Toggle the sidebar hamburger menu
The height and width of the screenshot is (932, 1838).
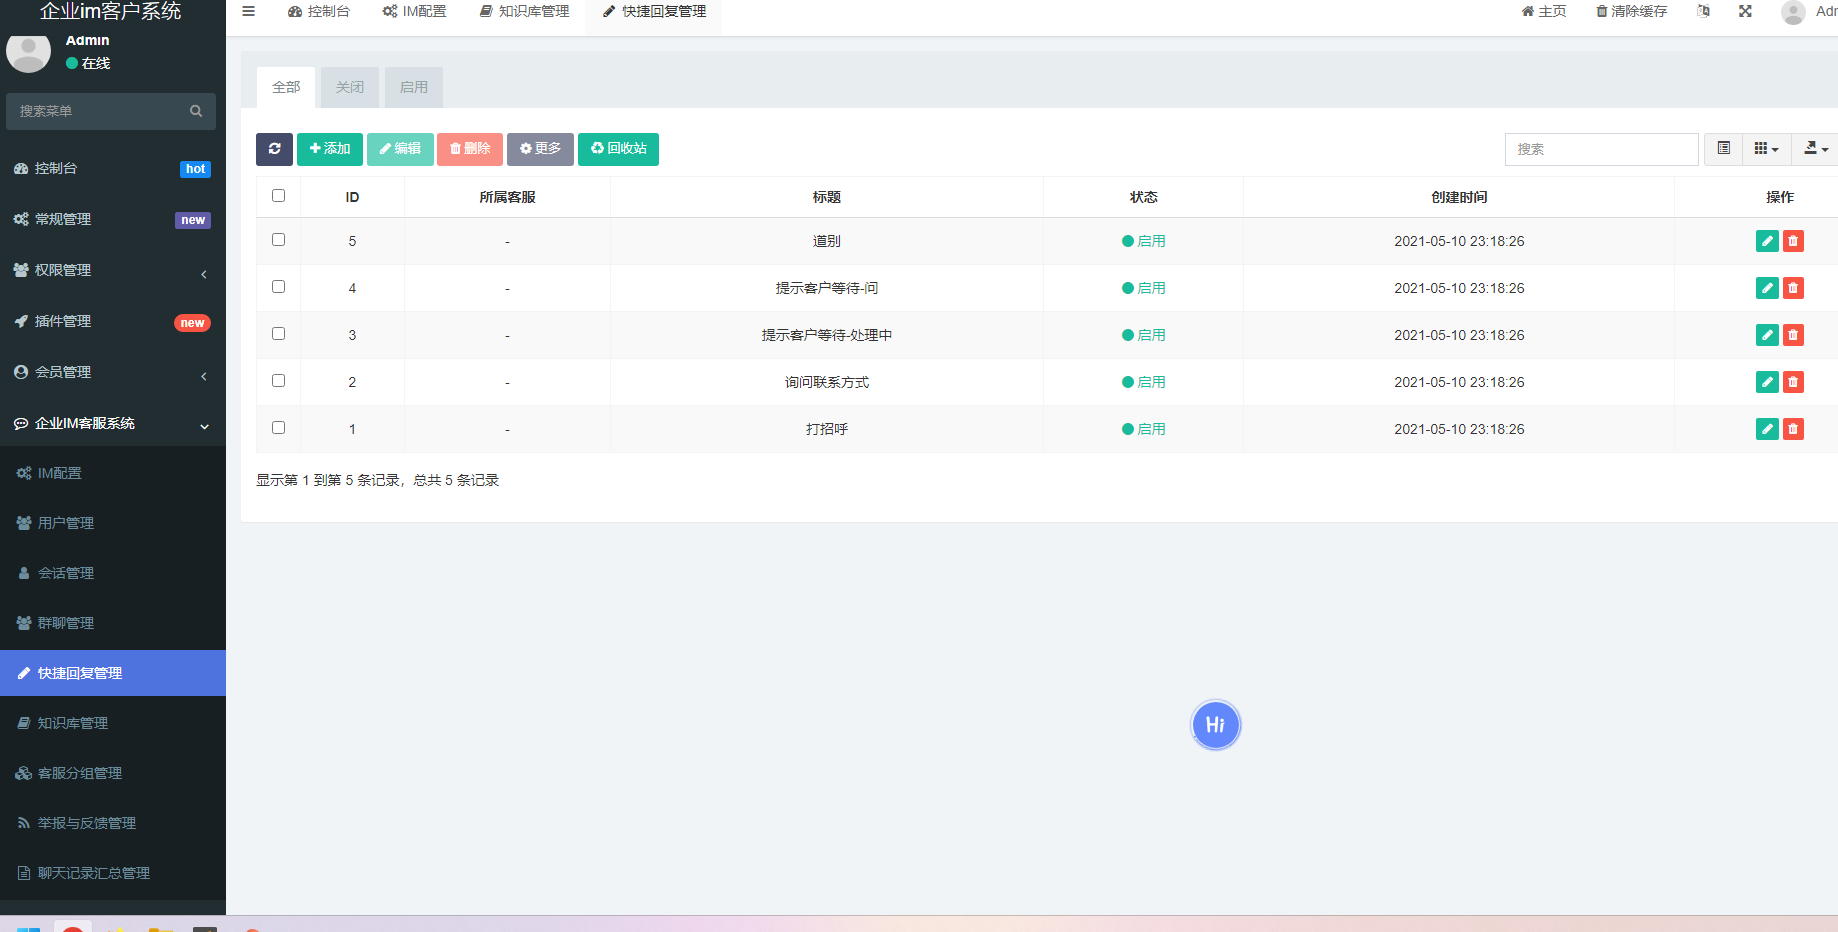pyautogui.click(x=249, y=12)
